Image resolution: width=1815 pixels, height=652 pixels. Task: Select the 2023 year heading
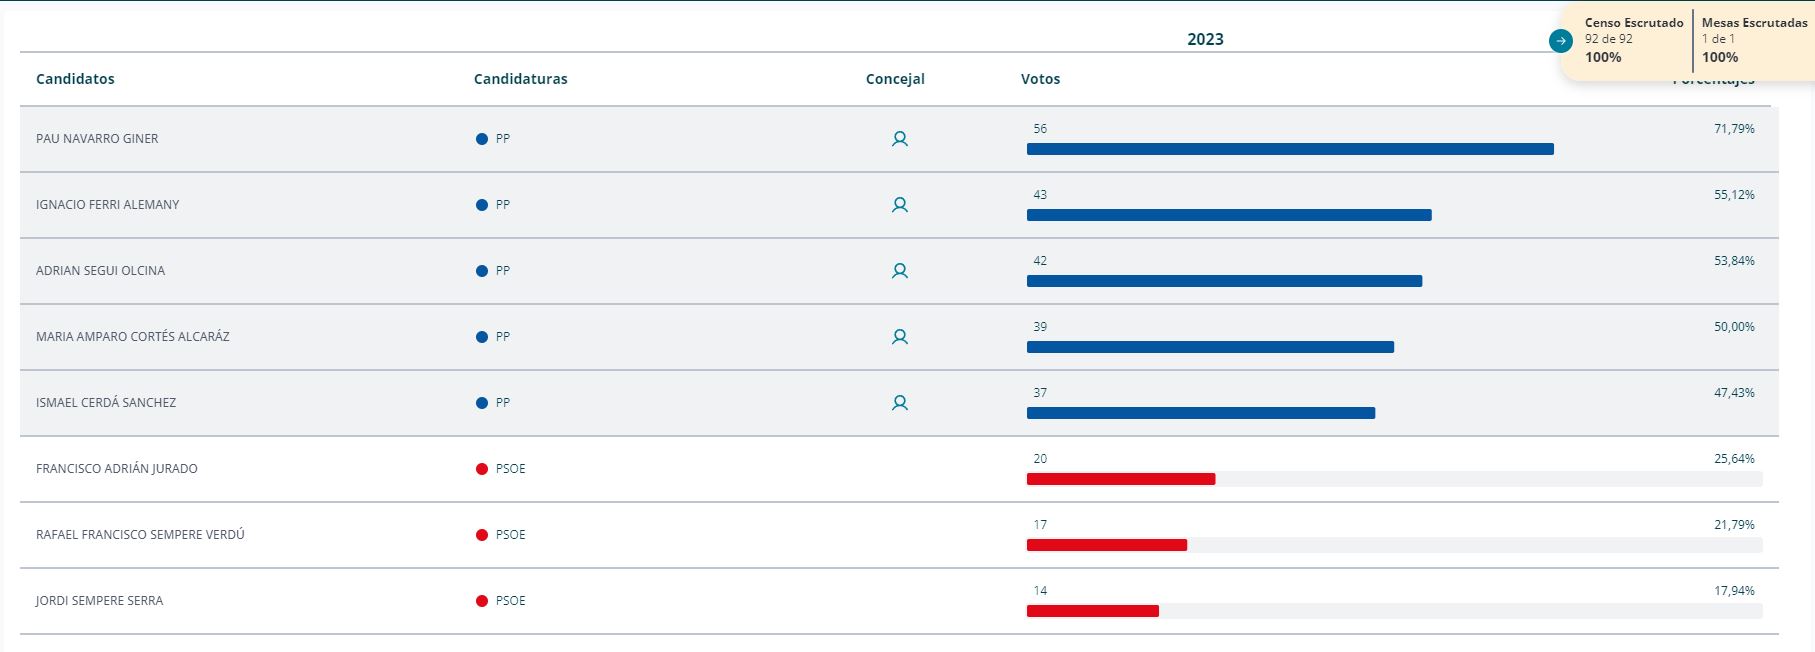tap(1205, 39)
